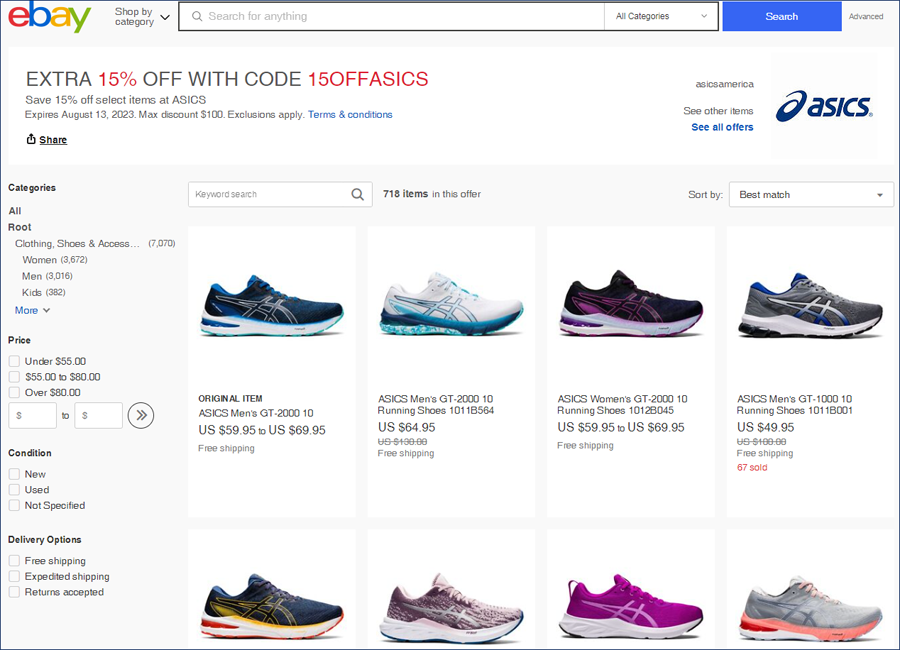This screenshot has height=650, width=900.
Task: Check the Over $80.00 price filter
Action: pyautogui.click(x=14, y=392)
